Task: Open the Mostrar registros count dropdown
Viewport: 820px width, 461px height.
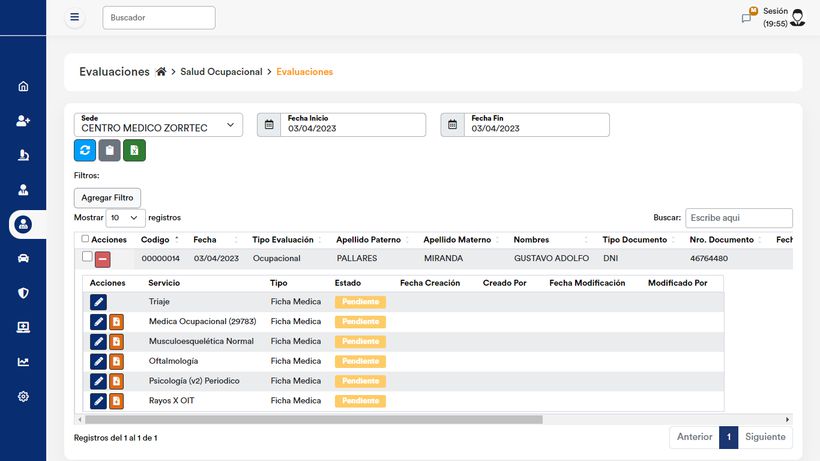Action: pos(126,218)
